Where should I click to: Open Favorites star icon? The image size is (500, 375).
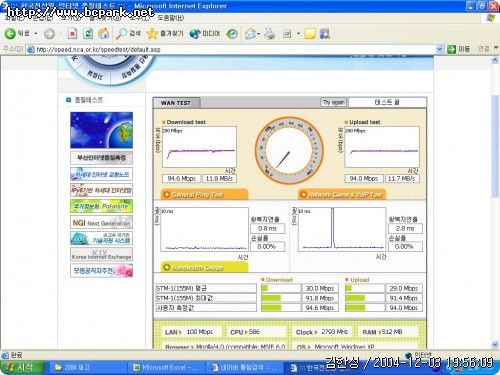[152, 33]
